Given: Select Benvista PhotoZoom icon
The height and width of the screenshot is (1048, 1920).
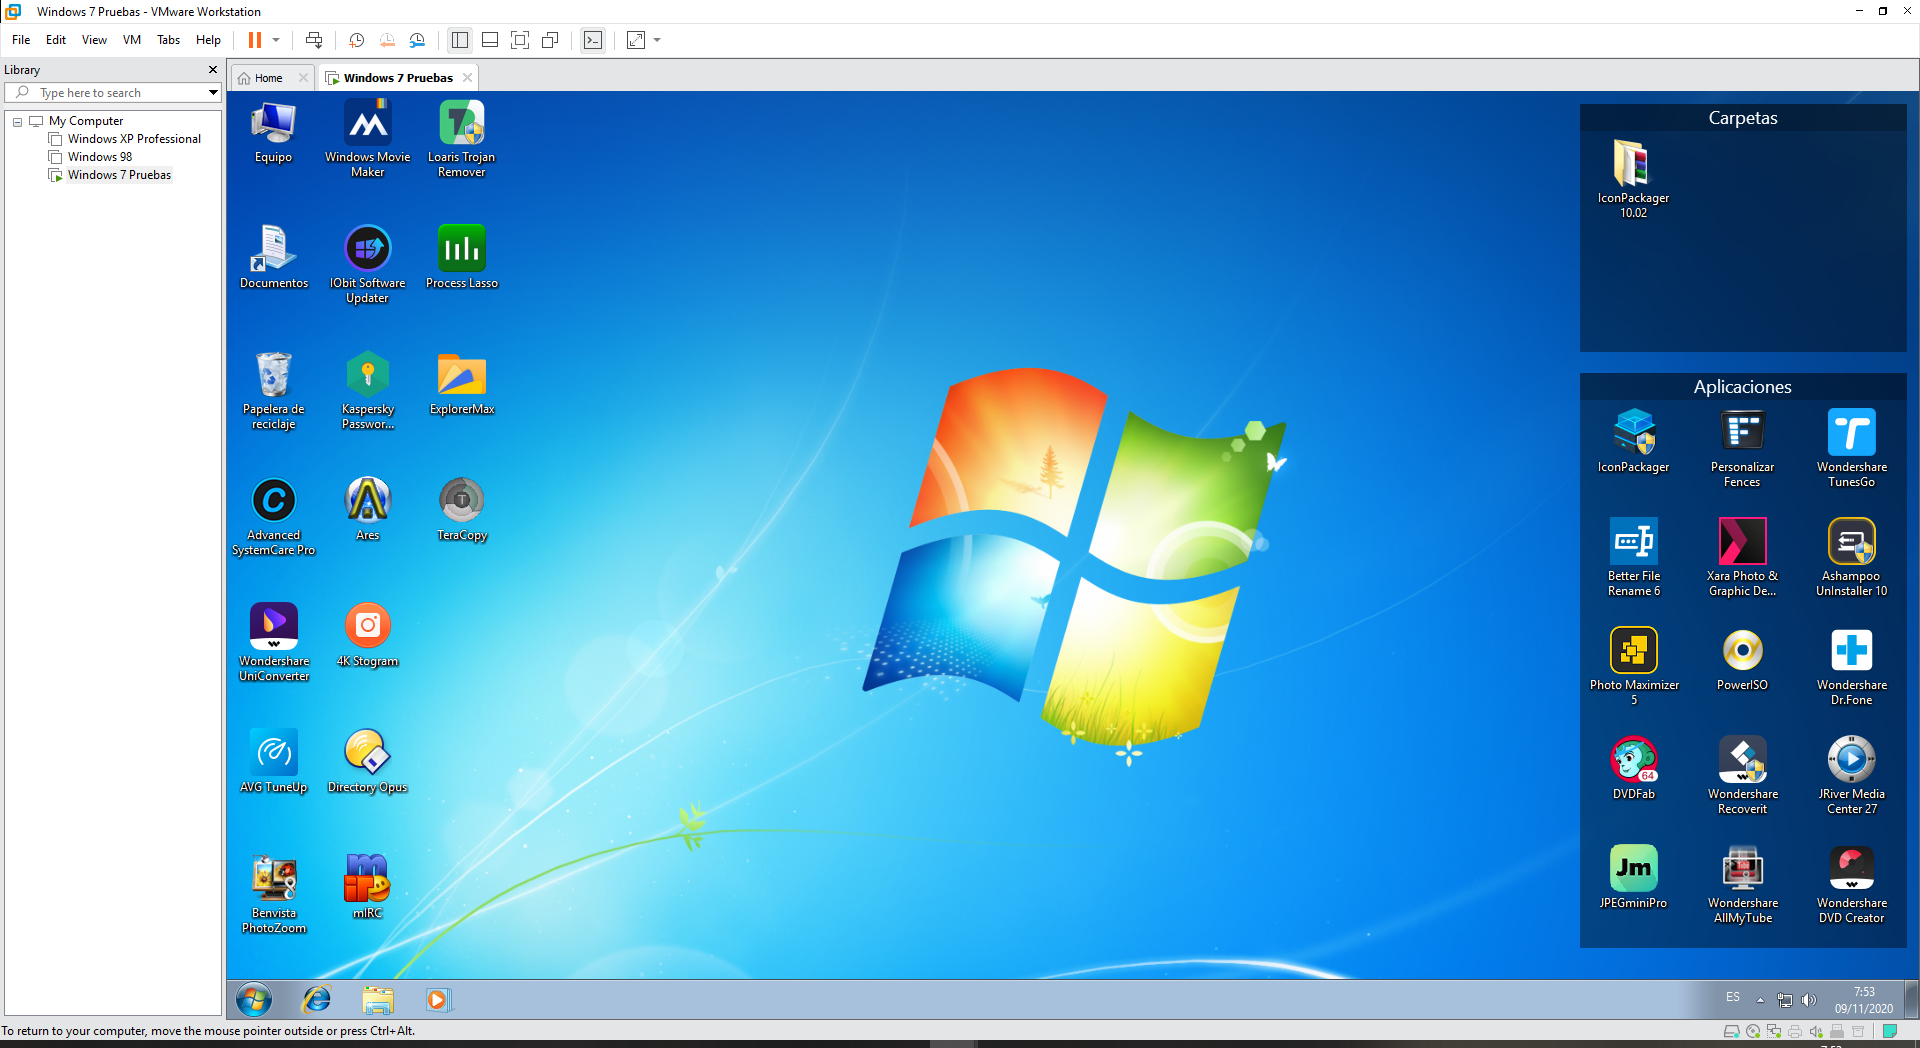Looking at the screenshot, I should 273,896.
